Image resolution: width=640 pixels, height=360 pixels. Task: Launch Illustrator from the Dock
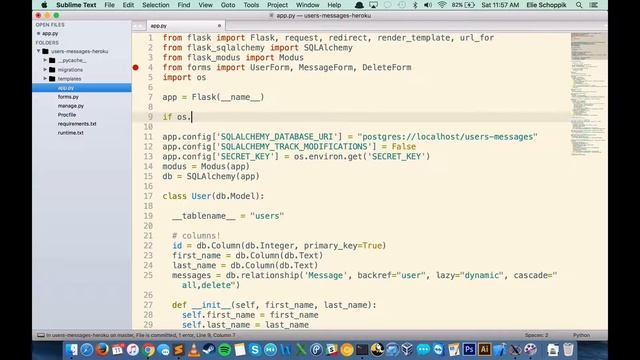point(484,350)
